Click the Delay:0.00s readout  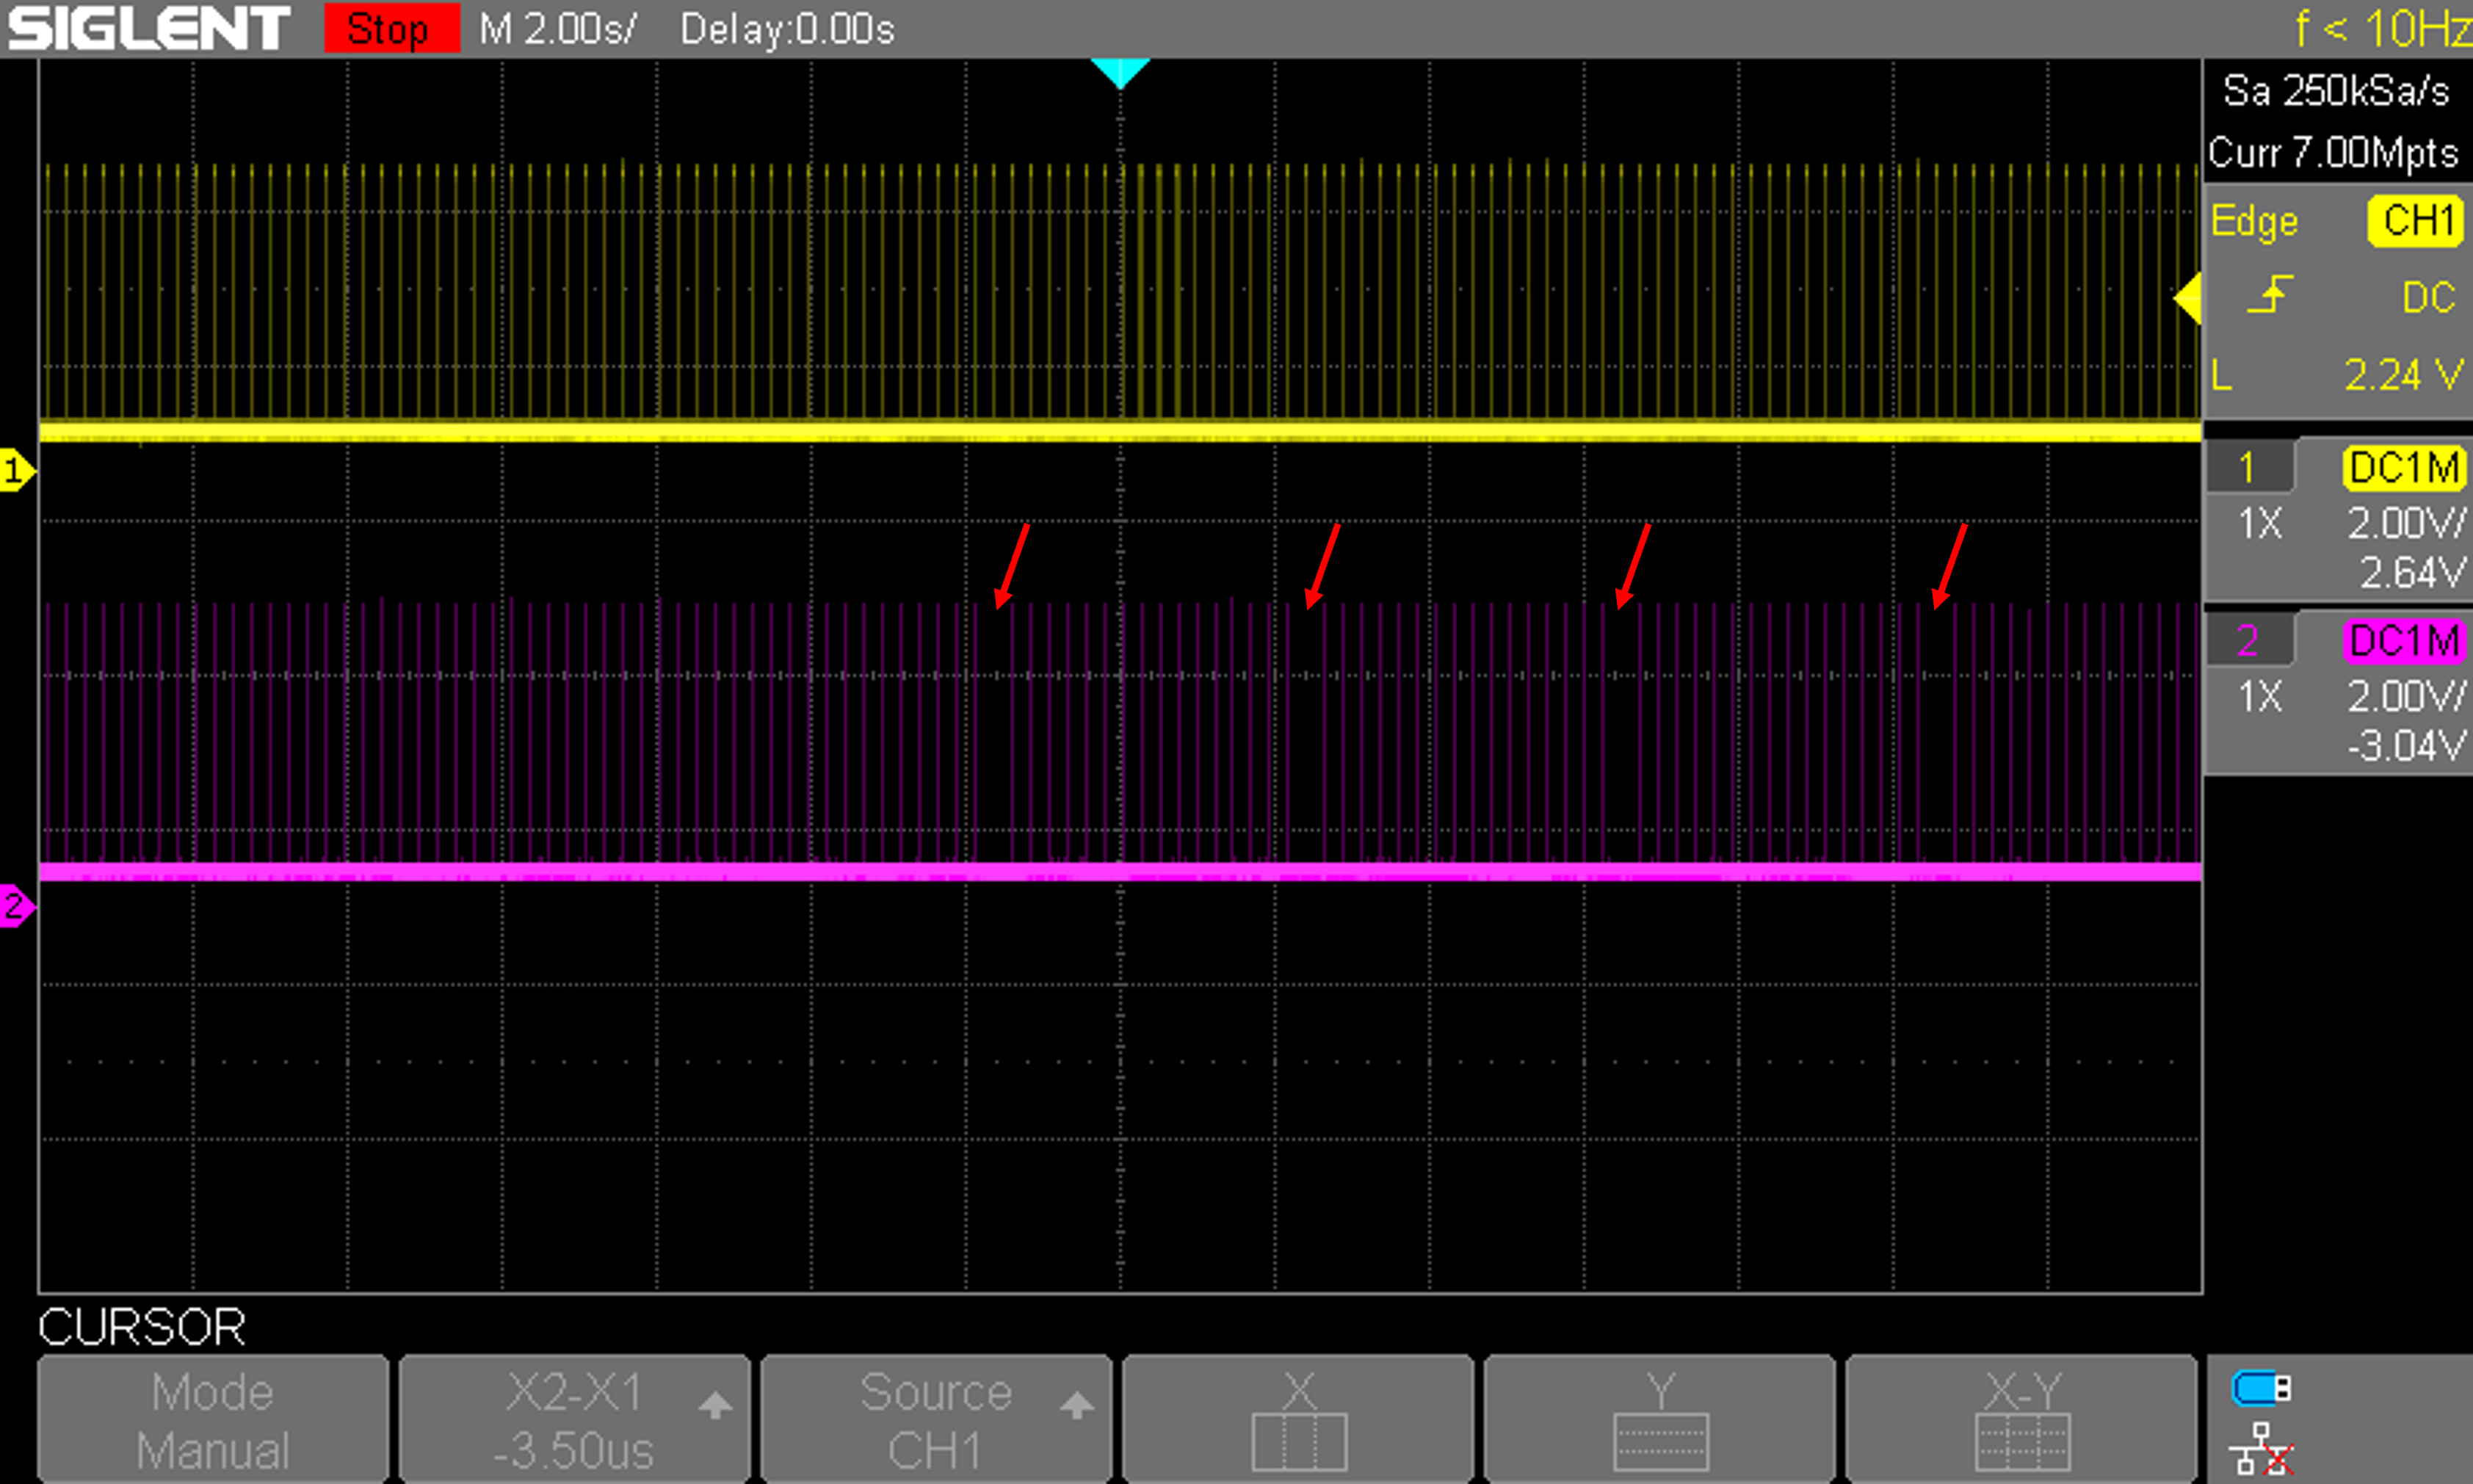click(x=787, y=29)
